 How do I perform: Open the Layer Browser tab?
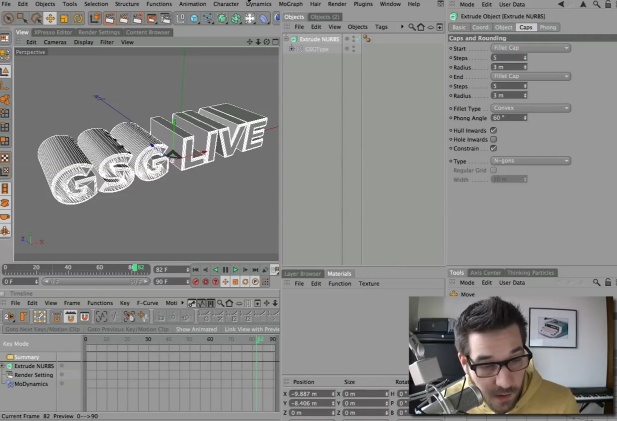click(302, 273)
